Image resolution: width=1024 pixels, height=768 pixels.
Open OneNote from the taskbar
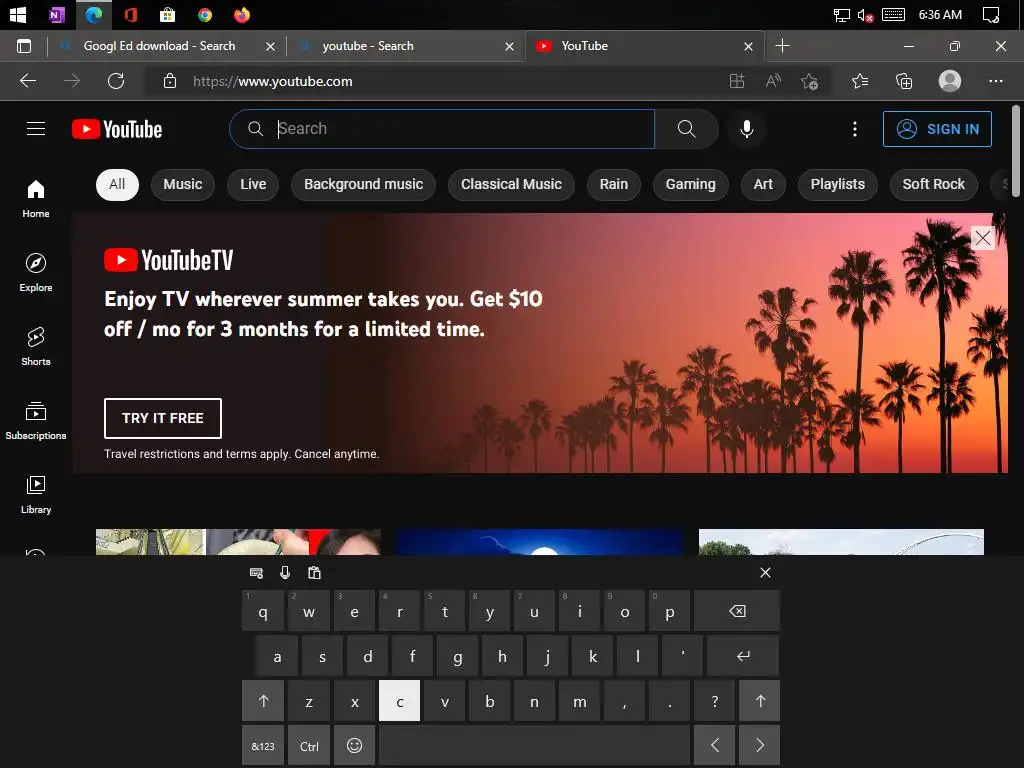(x=57, y=14)
